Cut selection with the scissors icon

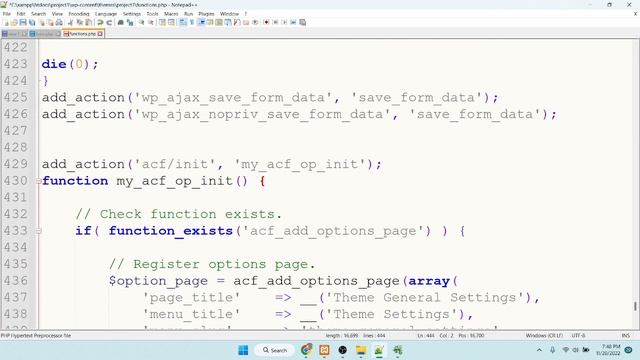70,22
